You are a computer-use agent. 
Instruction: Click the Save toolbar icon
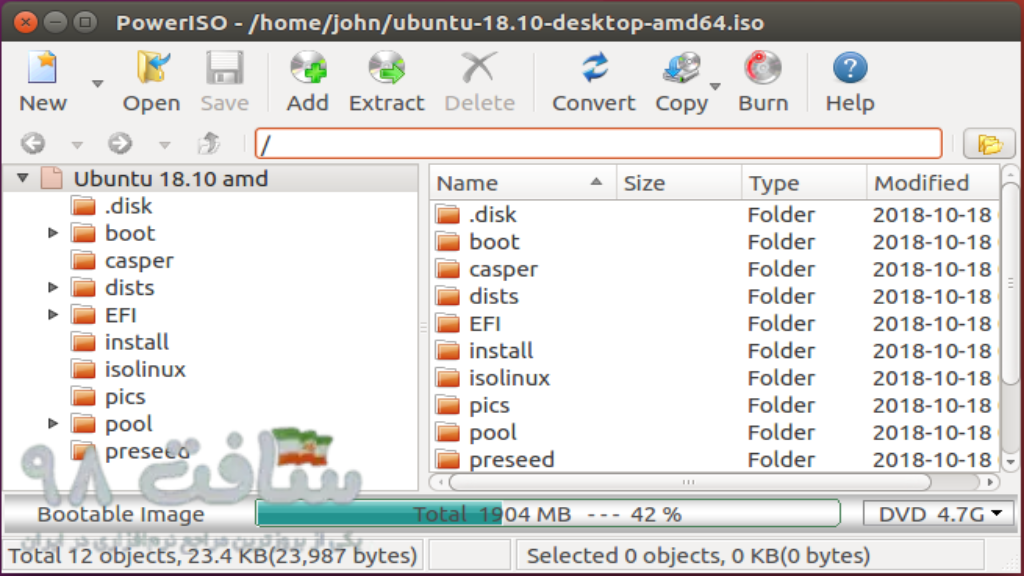tap(224, 68)
